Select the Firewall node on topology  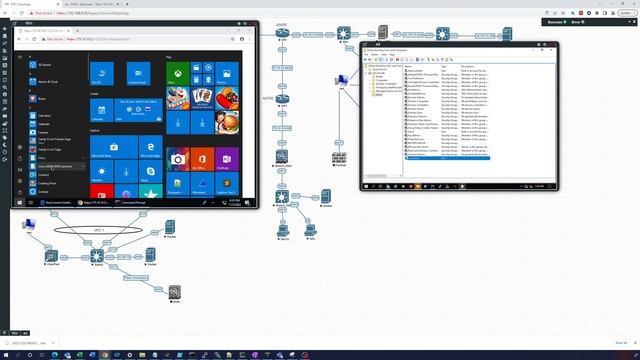pyautogui.click(x=339, y=158)
